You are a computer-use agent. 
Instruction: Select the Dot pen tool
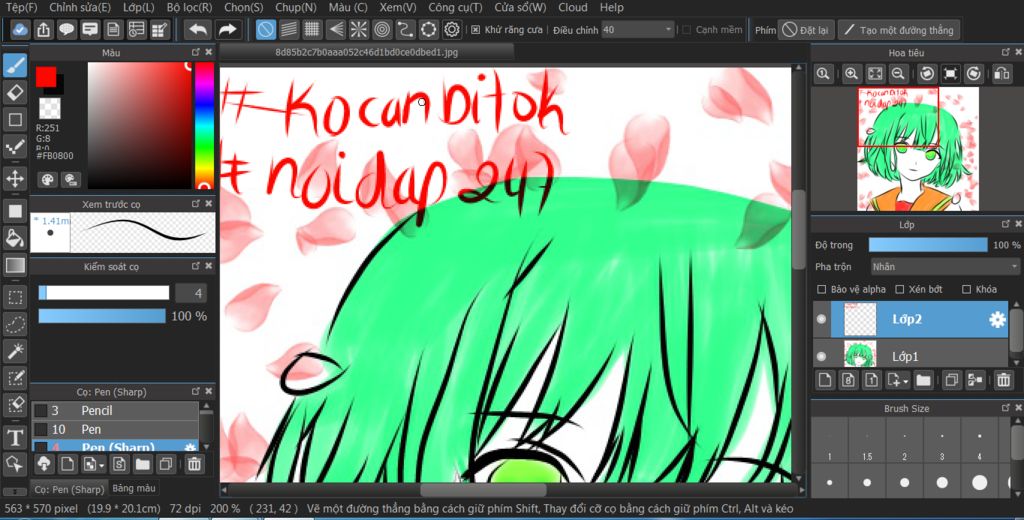coord(15,148)
